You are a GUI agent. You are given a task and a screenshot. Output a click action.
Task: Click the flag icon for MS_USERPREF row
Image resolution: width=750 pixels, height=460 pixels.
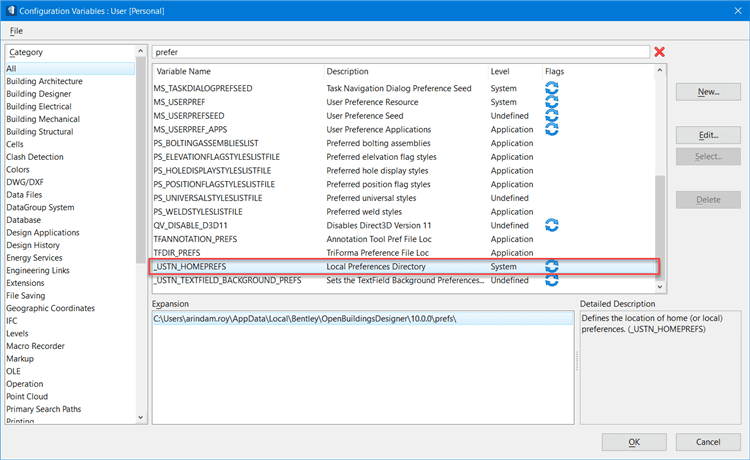pyautogui.click(x=551, y=102)
